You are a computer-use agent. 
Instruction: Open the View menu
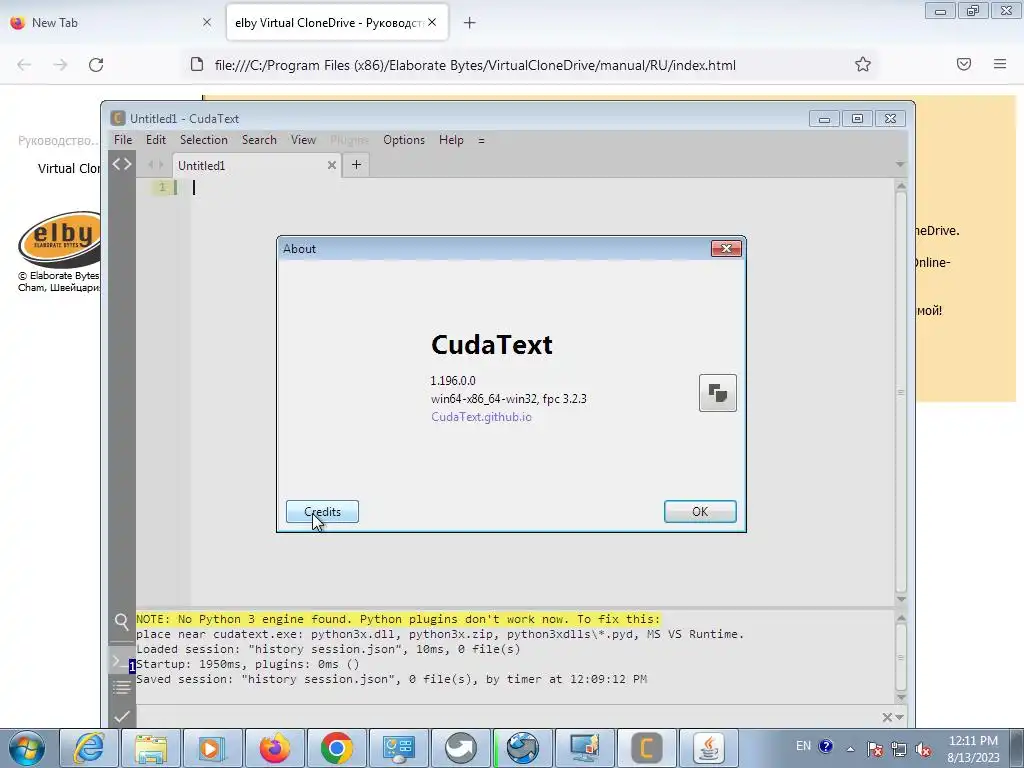(303, 140)
